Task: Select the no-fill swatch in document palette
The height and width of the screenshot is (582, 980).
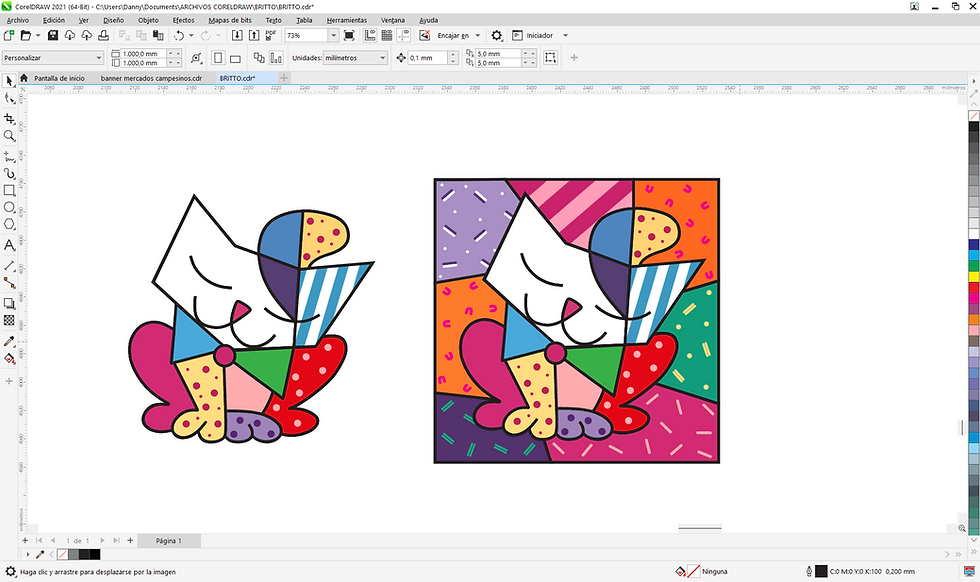Action: (x=62, y=554)
